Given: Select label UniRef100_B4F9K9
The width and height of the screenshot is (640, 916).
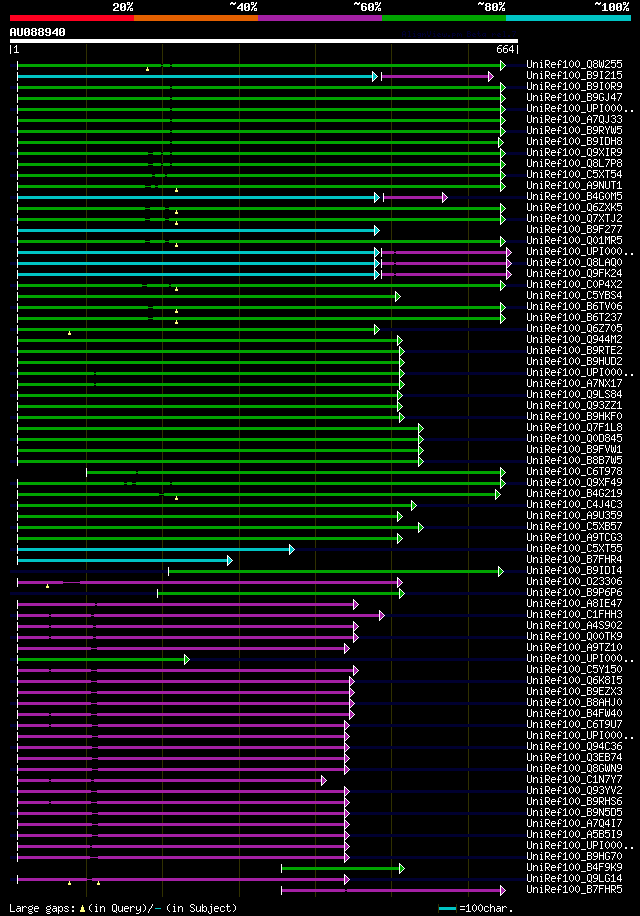Looking at the screenshot, I should coord(574,868).
